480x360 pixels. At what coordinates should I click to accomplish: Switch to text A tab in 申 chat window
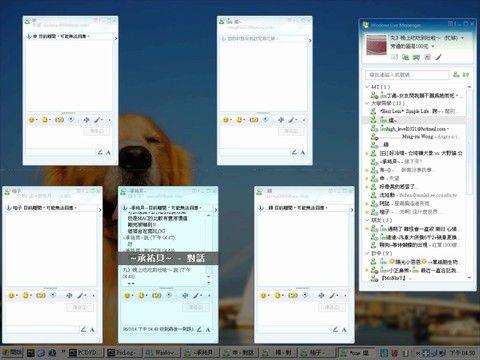point(108,152)
